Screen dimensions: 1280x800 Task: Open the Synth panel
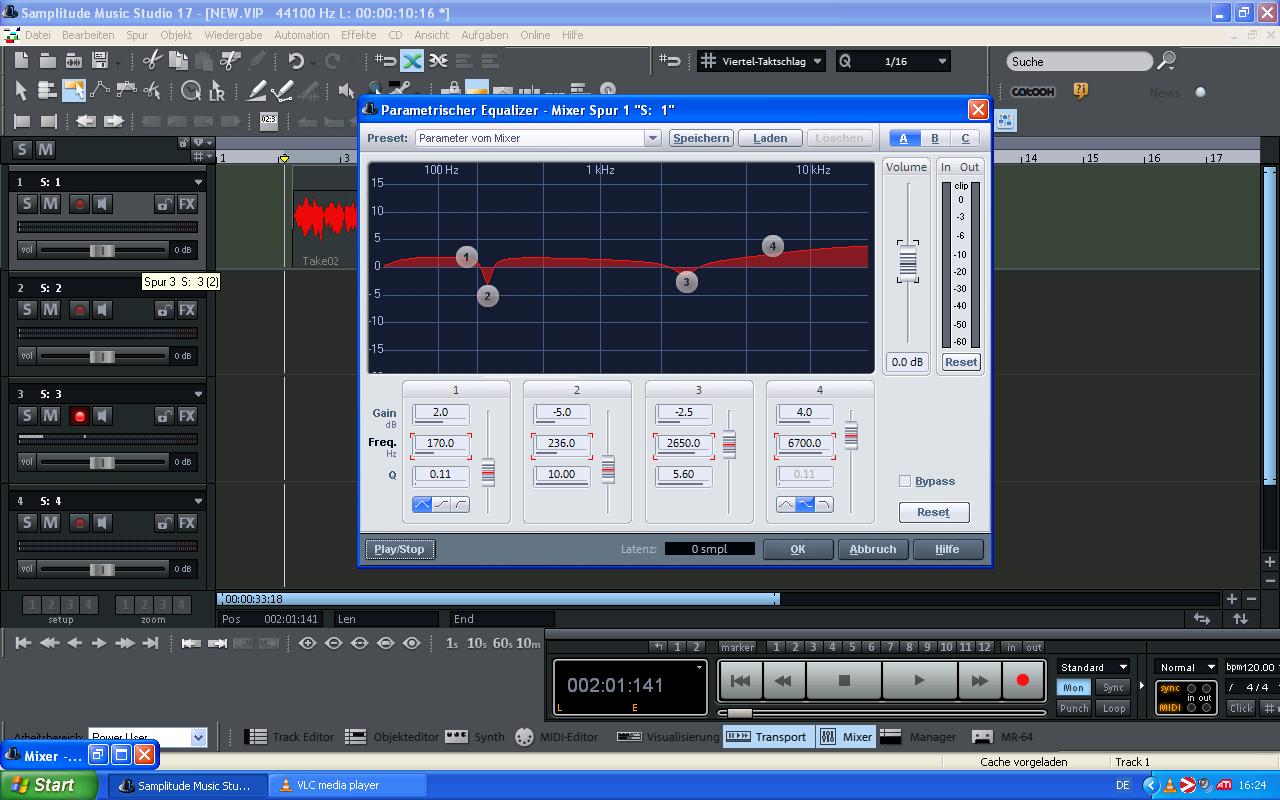475,737
